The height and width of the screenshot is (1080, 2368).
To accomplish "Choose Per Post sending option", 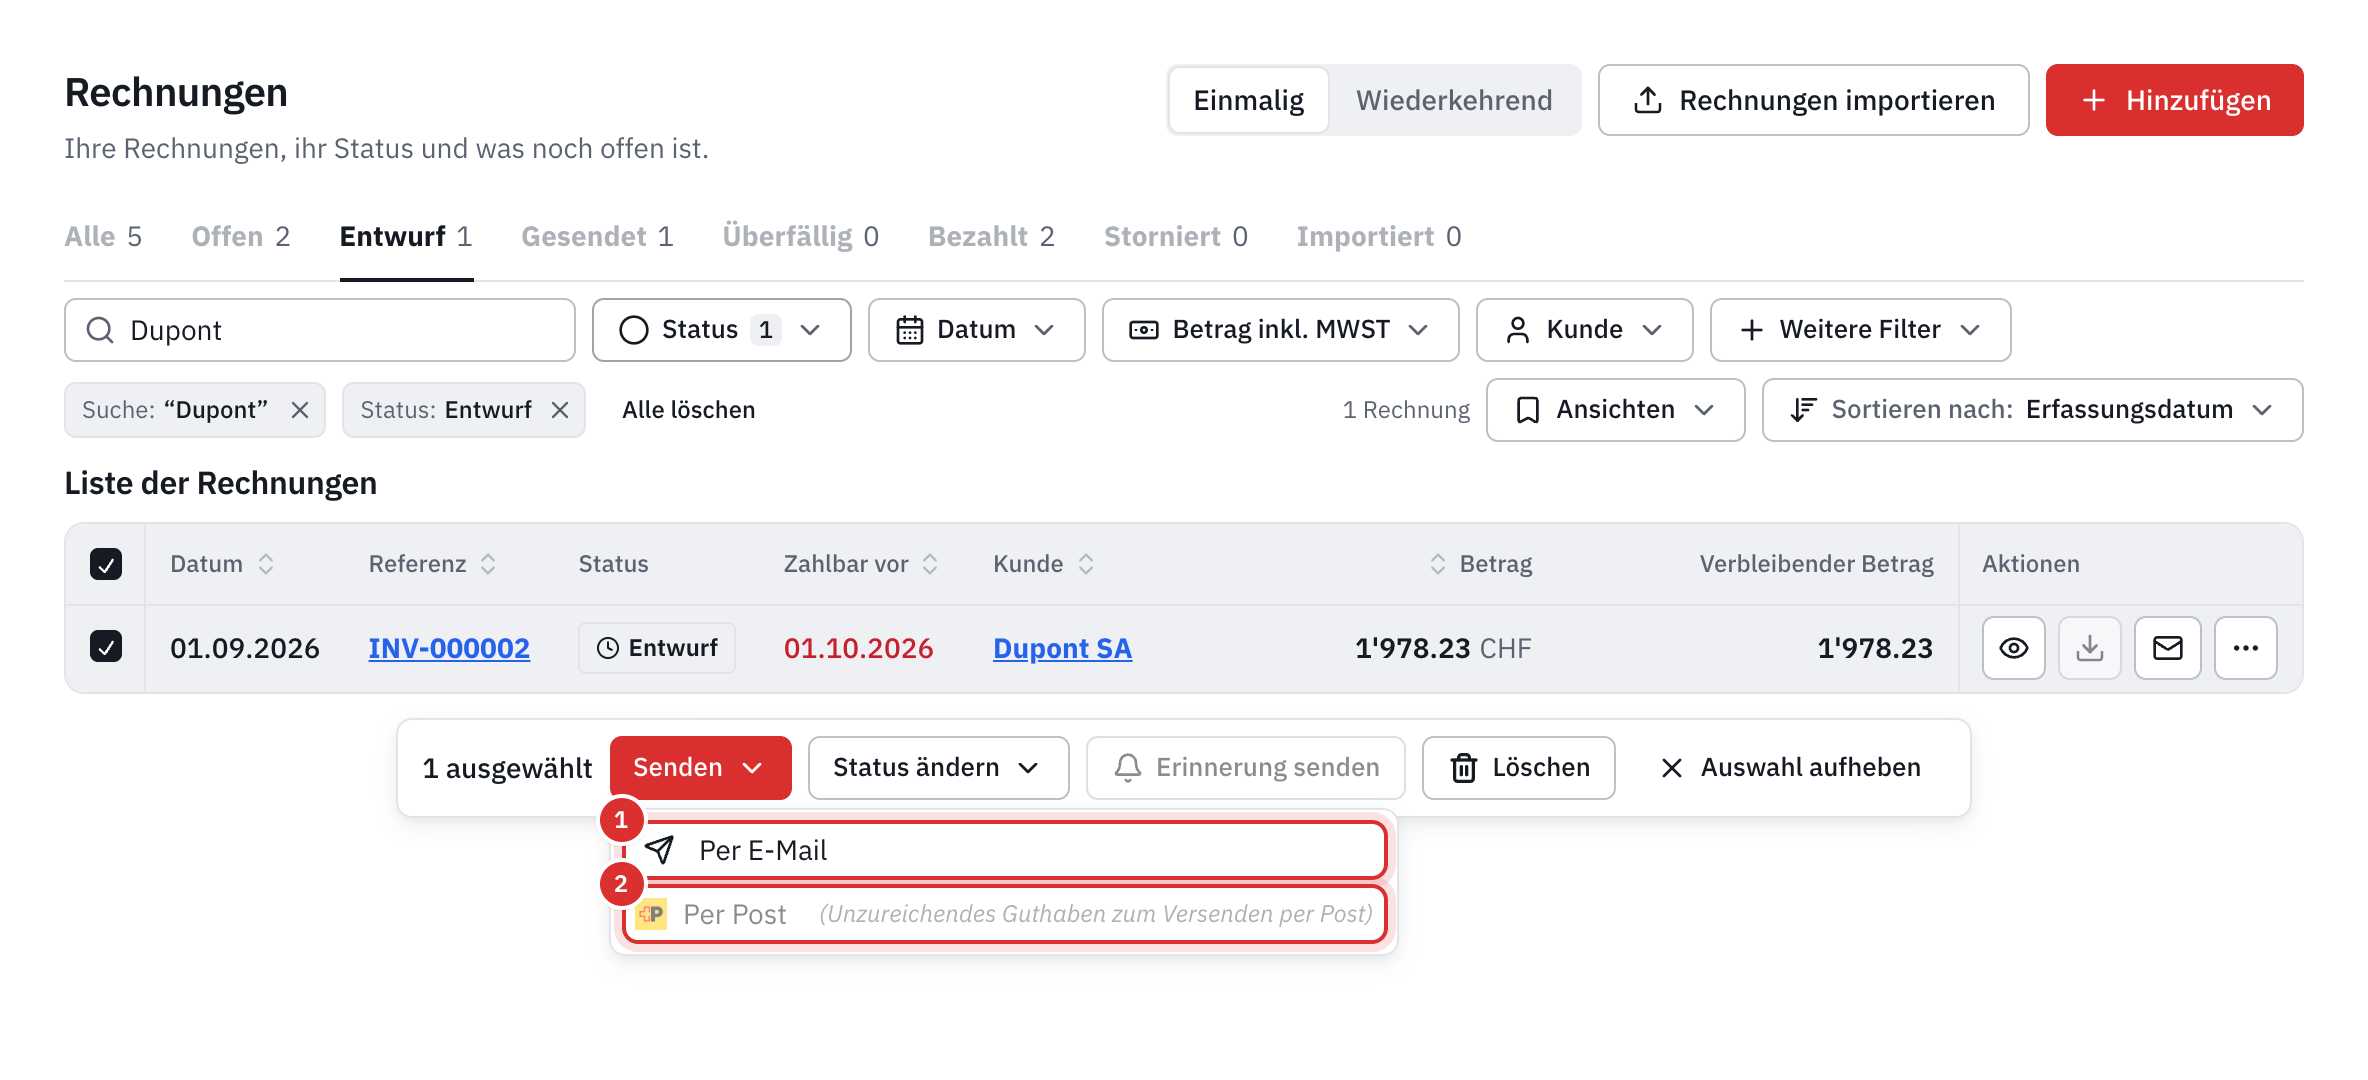I will (1004, 914).
